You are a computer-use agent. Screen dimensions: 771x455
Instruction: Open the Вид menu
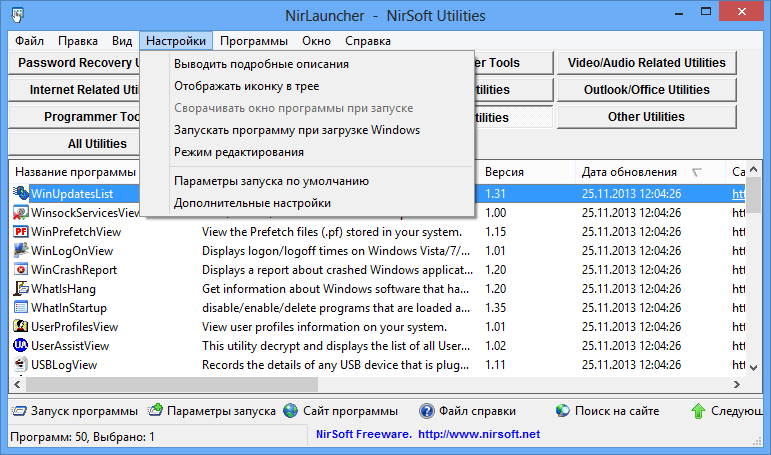click(122, 41)
